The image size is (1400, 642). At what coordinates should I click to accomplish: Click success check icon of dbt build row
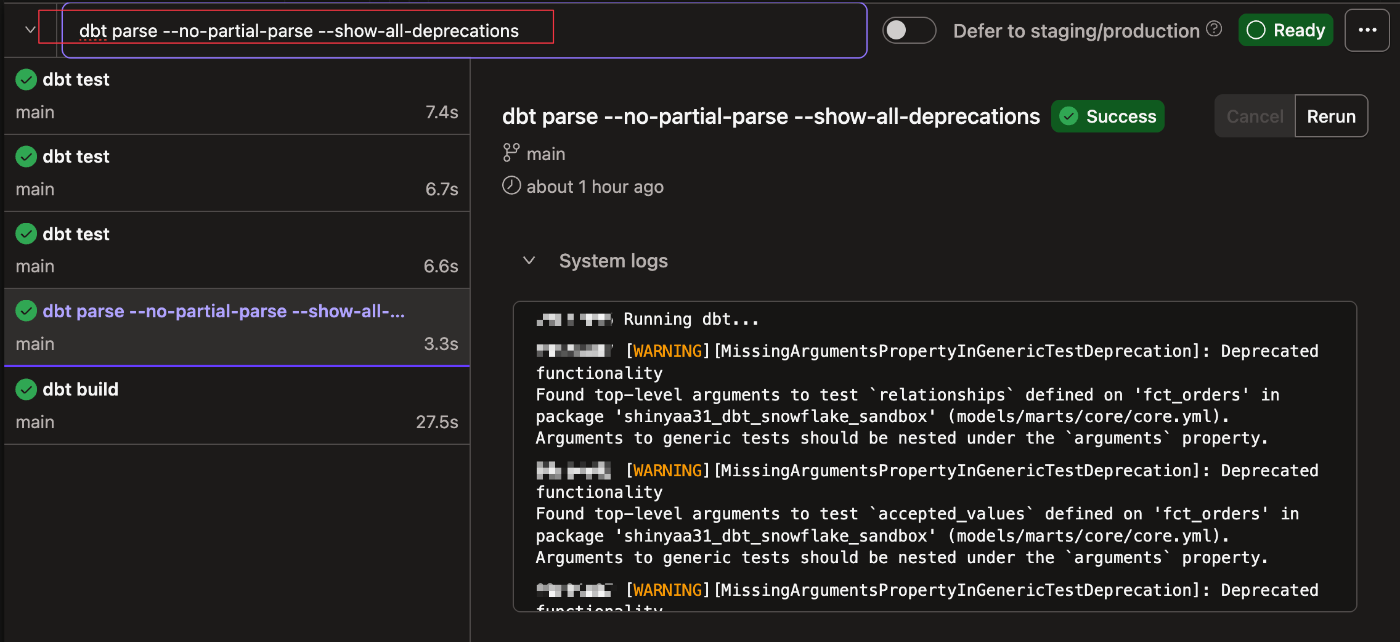tap(26, 389)
